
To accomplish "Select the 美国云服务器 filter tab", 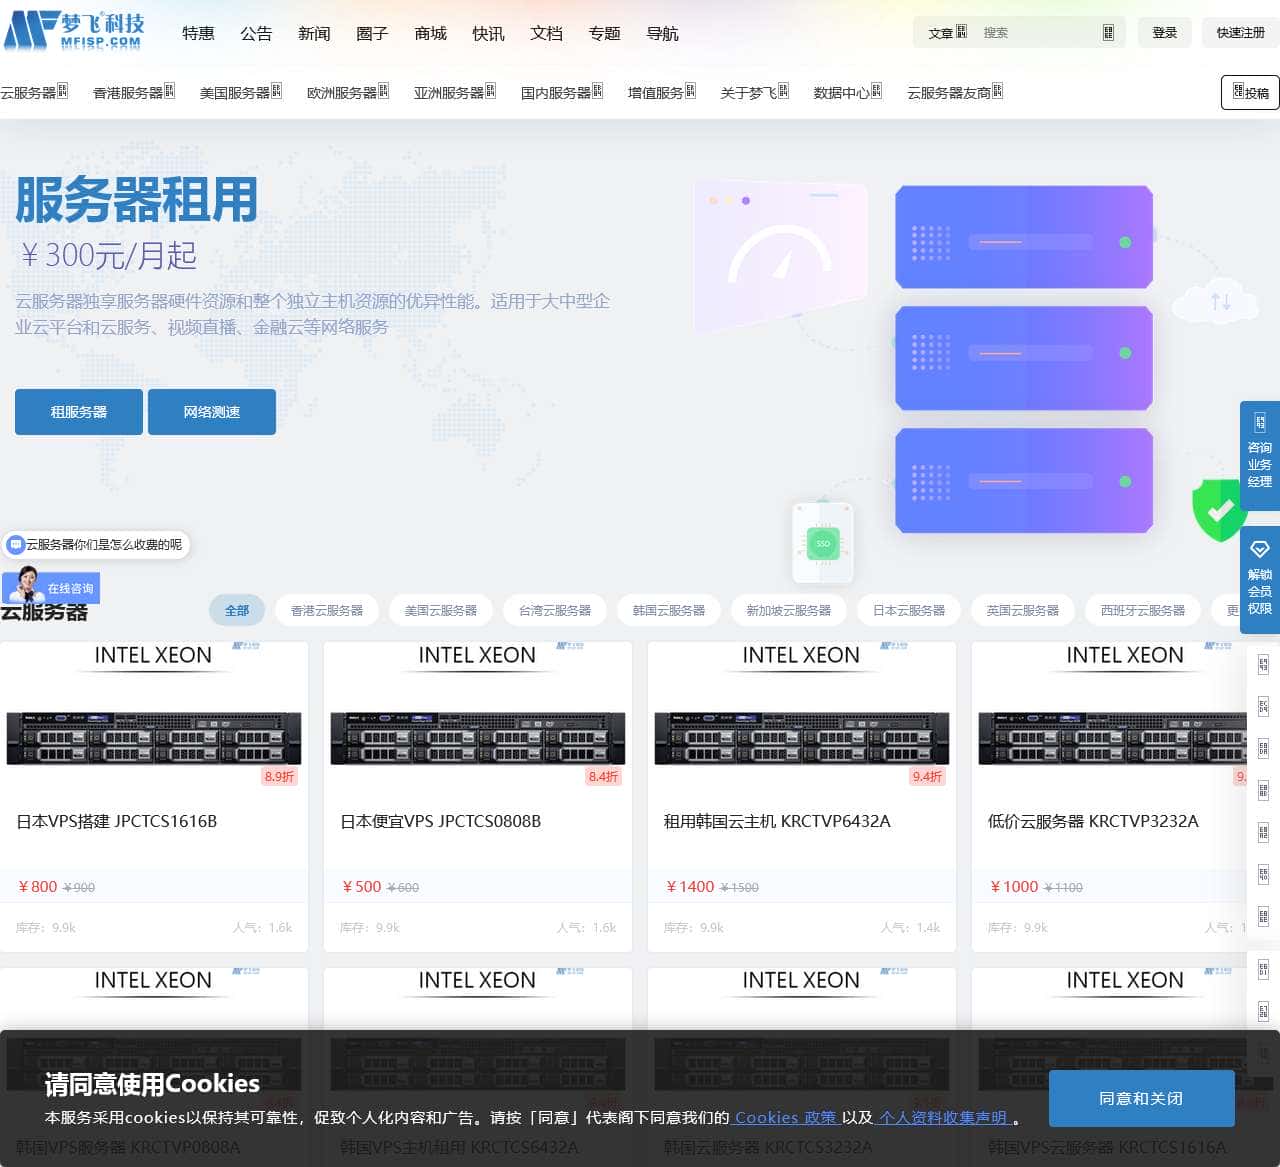I will coord(441,610).
